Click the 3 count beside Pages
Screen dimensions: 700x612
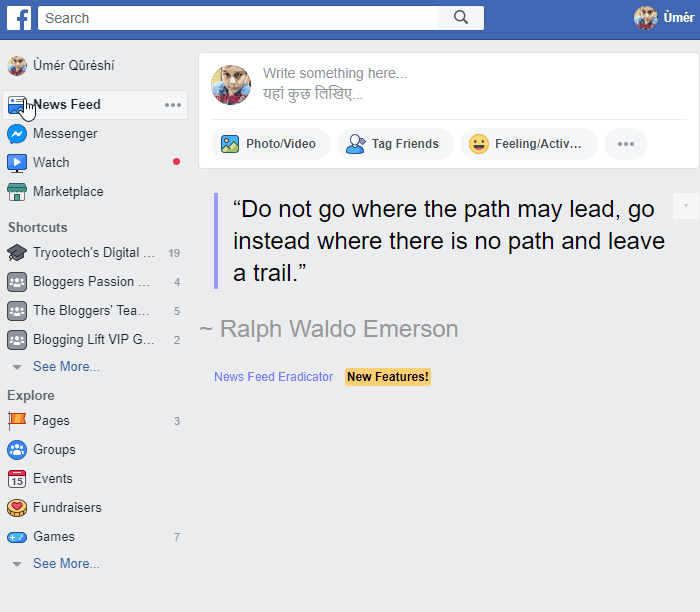pos(177,421)
